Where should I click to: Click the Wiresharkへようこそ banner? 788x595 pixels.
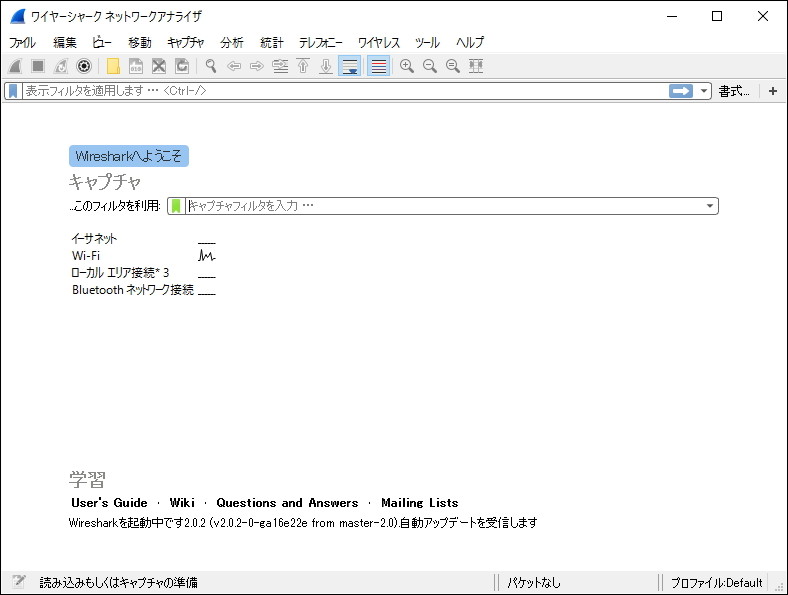coord(129,156)
